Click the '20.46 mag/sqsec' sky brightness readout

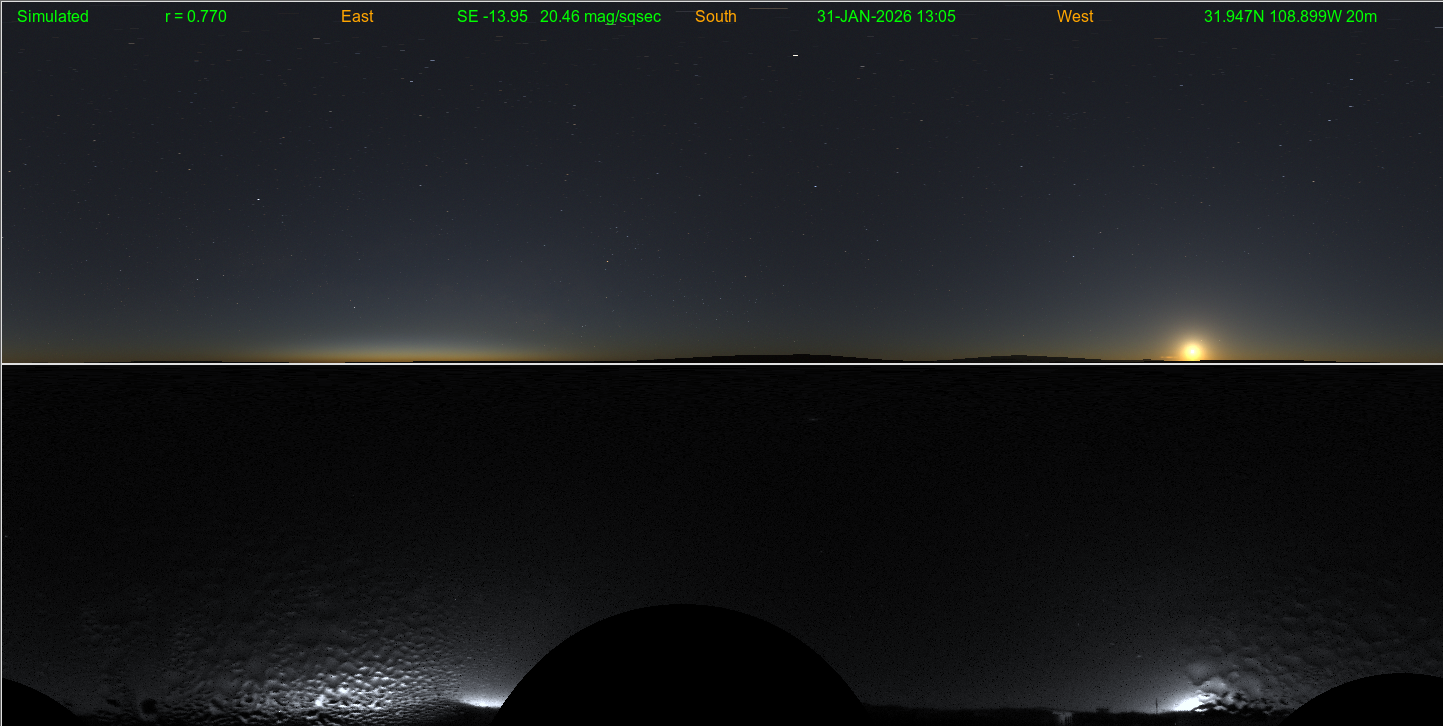[600, 17]
